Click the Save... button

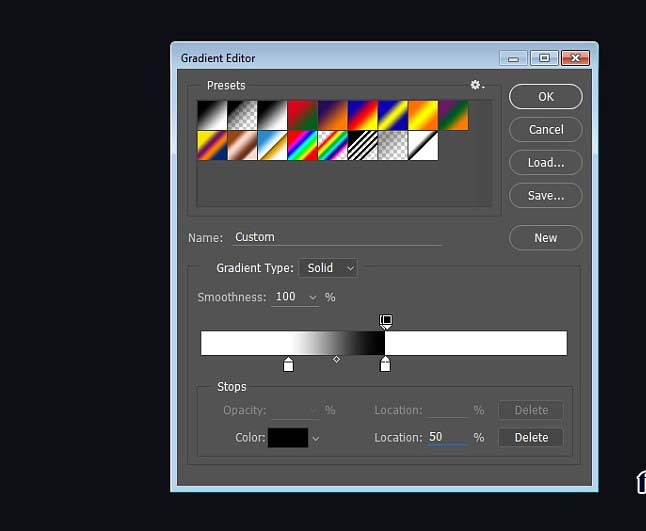click(546, 196)
